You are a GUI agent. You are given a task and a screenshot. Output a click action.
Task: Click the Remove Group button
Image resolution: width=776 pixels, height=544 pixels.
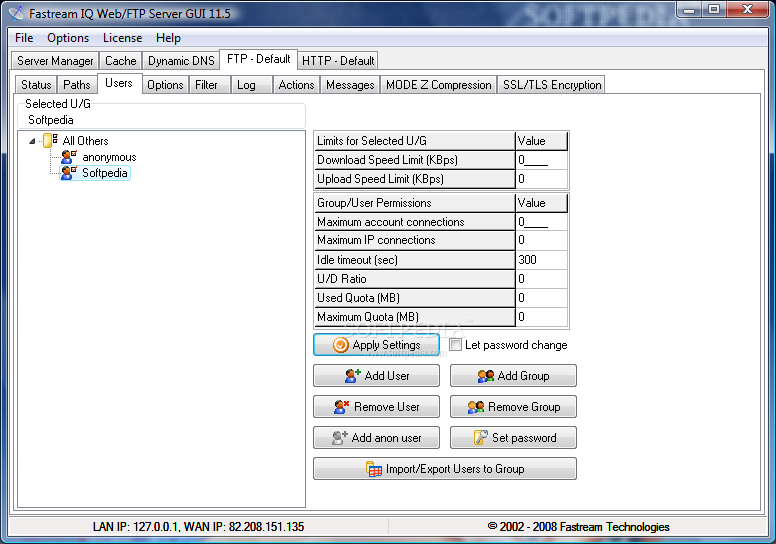513,407
